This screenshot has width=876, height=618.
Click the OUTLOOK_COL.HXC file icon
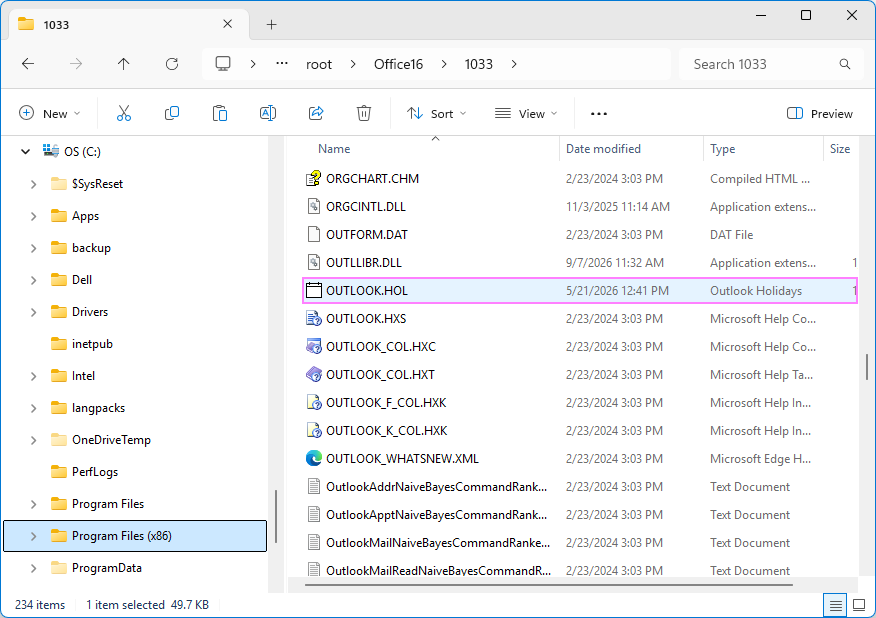click(x=313, y=346)
